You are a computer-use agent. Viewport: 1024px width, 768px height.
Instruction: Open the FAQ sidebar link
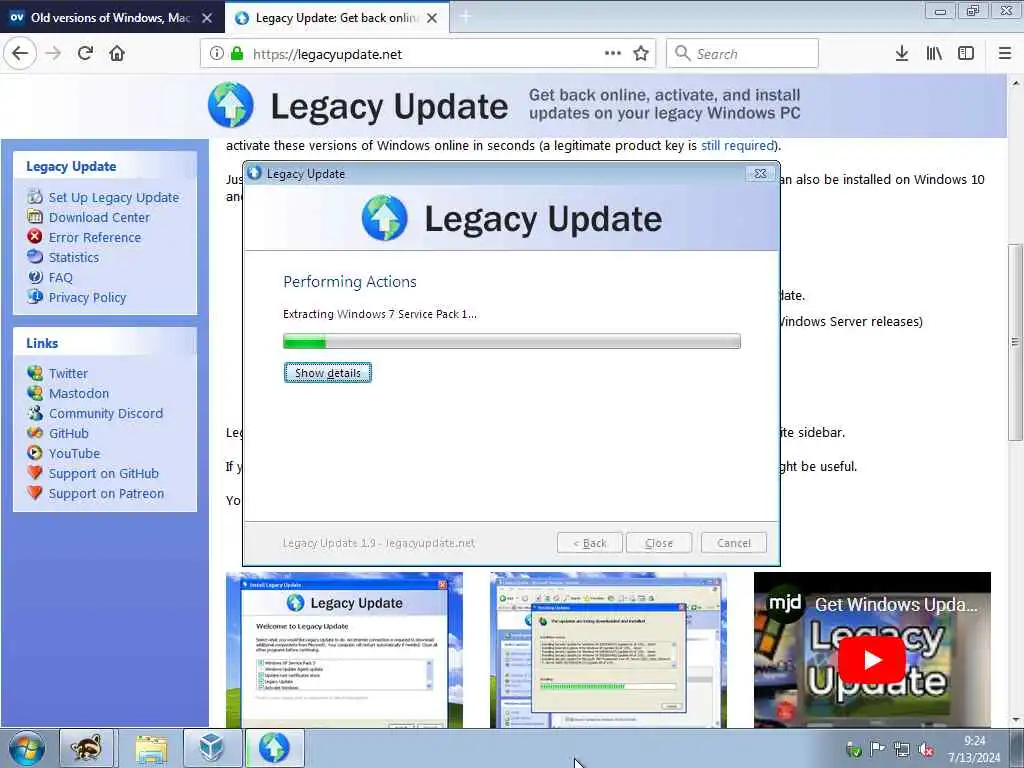(61, 278)
